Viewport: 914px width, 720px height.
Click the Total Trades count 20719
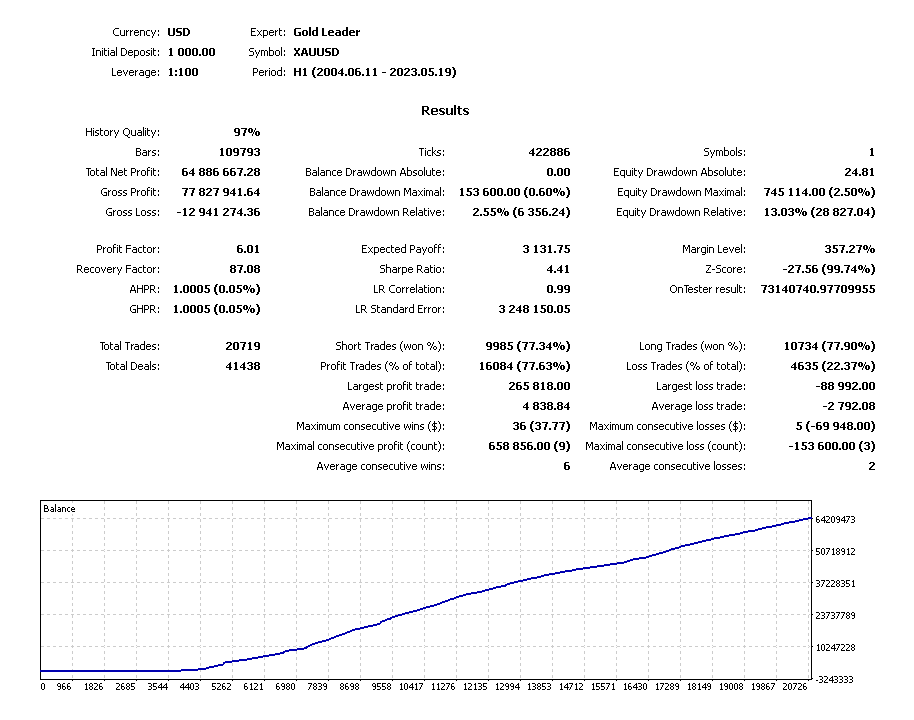coord(239,346)
